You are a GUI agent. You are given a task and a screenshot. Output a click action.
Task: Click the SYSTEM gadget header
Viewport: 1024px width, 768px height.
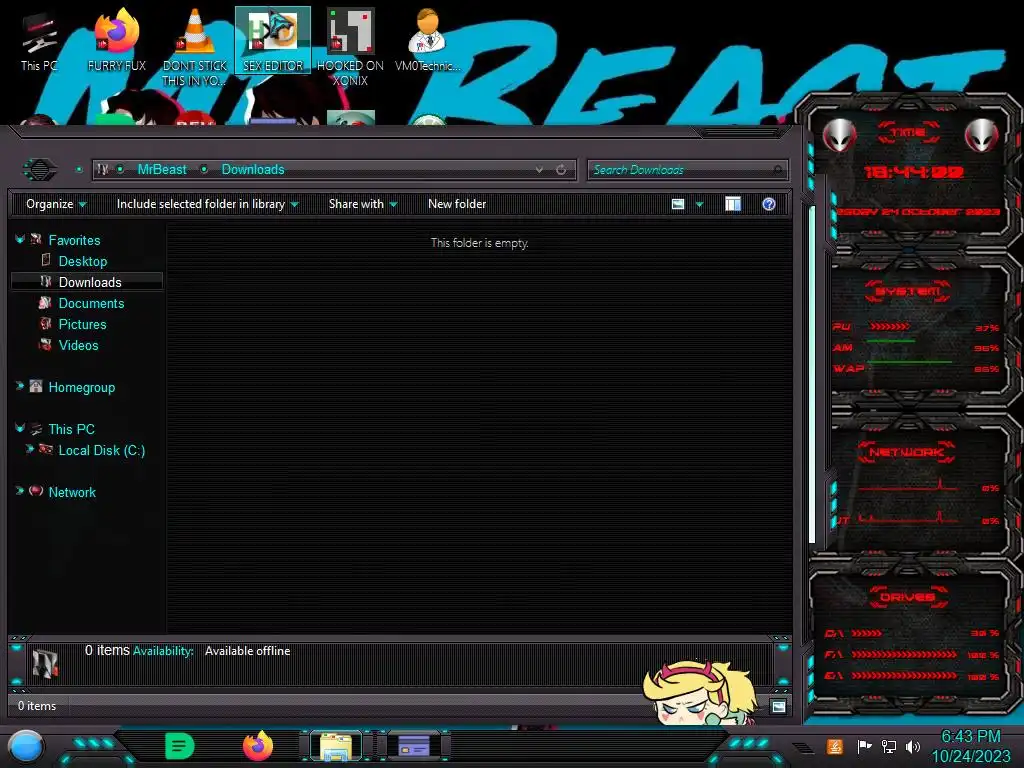click(x=908, y=291)
